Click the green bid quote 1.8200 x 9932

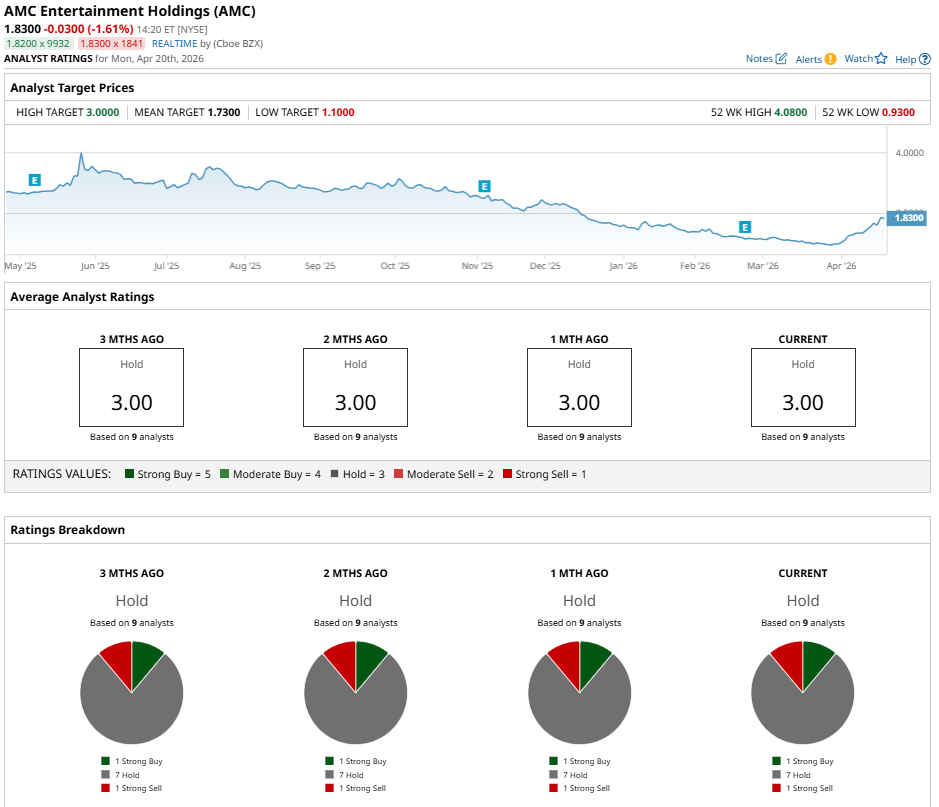tap(38, 44)
